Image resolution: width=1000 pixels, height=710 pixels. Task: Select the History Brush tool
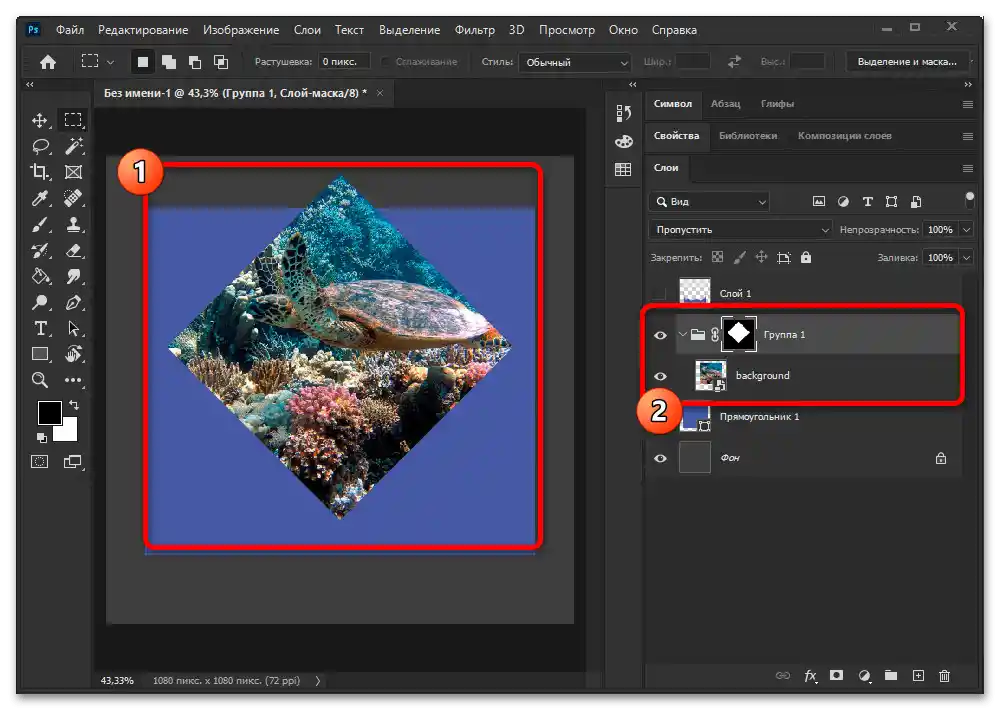[x=40, y=251]
